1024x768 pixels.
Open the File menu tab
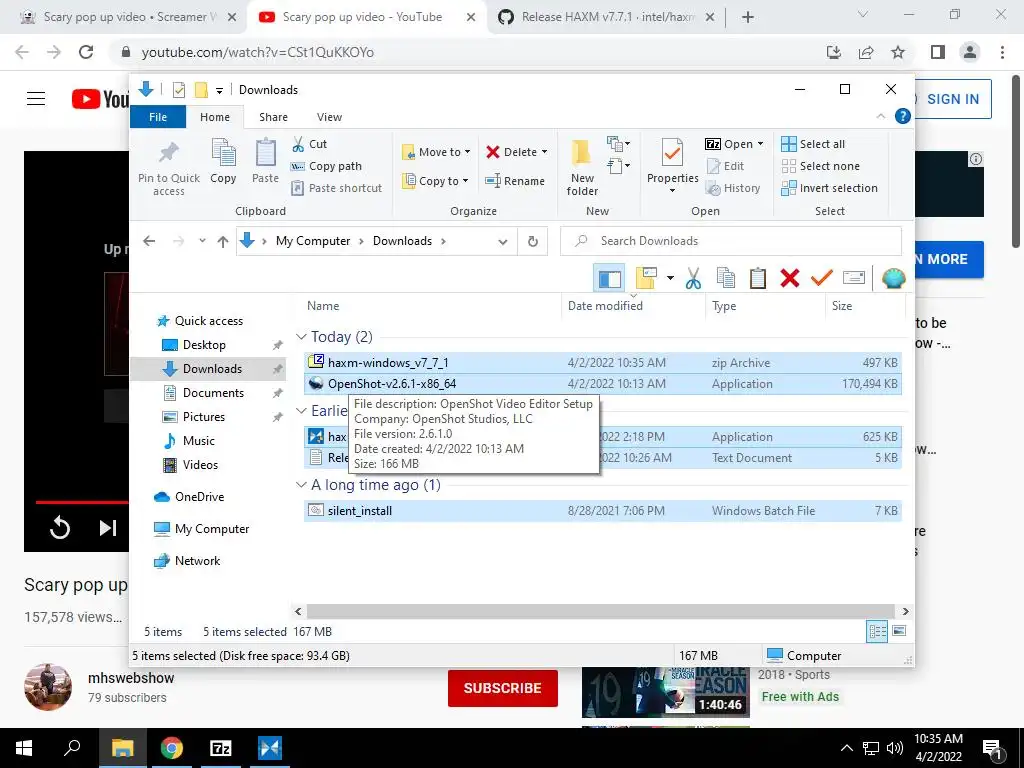click(x=158, y=117)
